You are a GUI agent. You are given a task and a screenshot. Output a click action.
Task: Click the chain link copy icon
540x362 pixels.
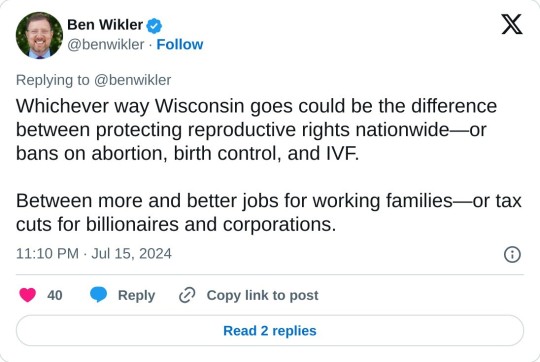[x=187, y=295]
